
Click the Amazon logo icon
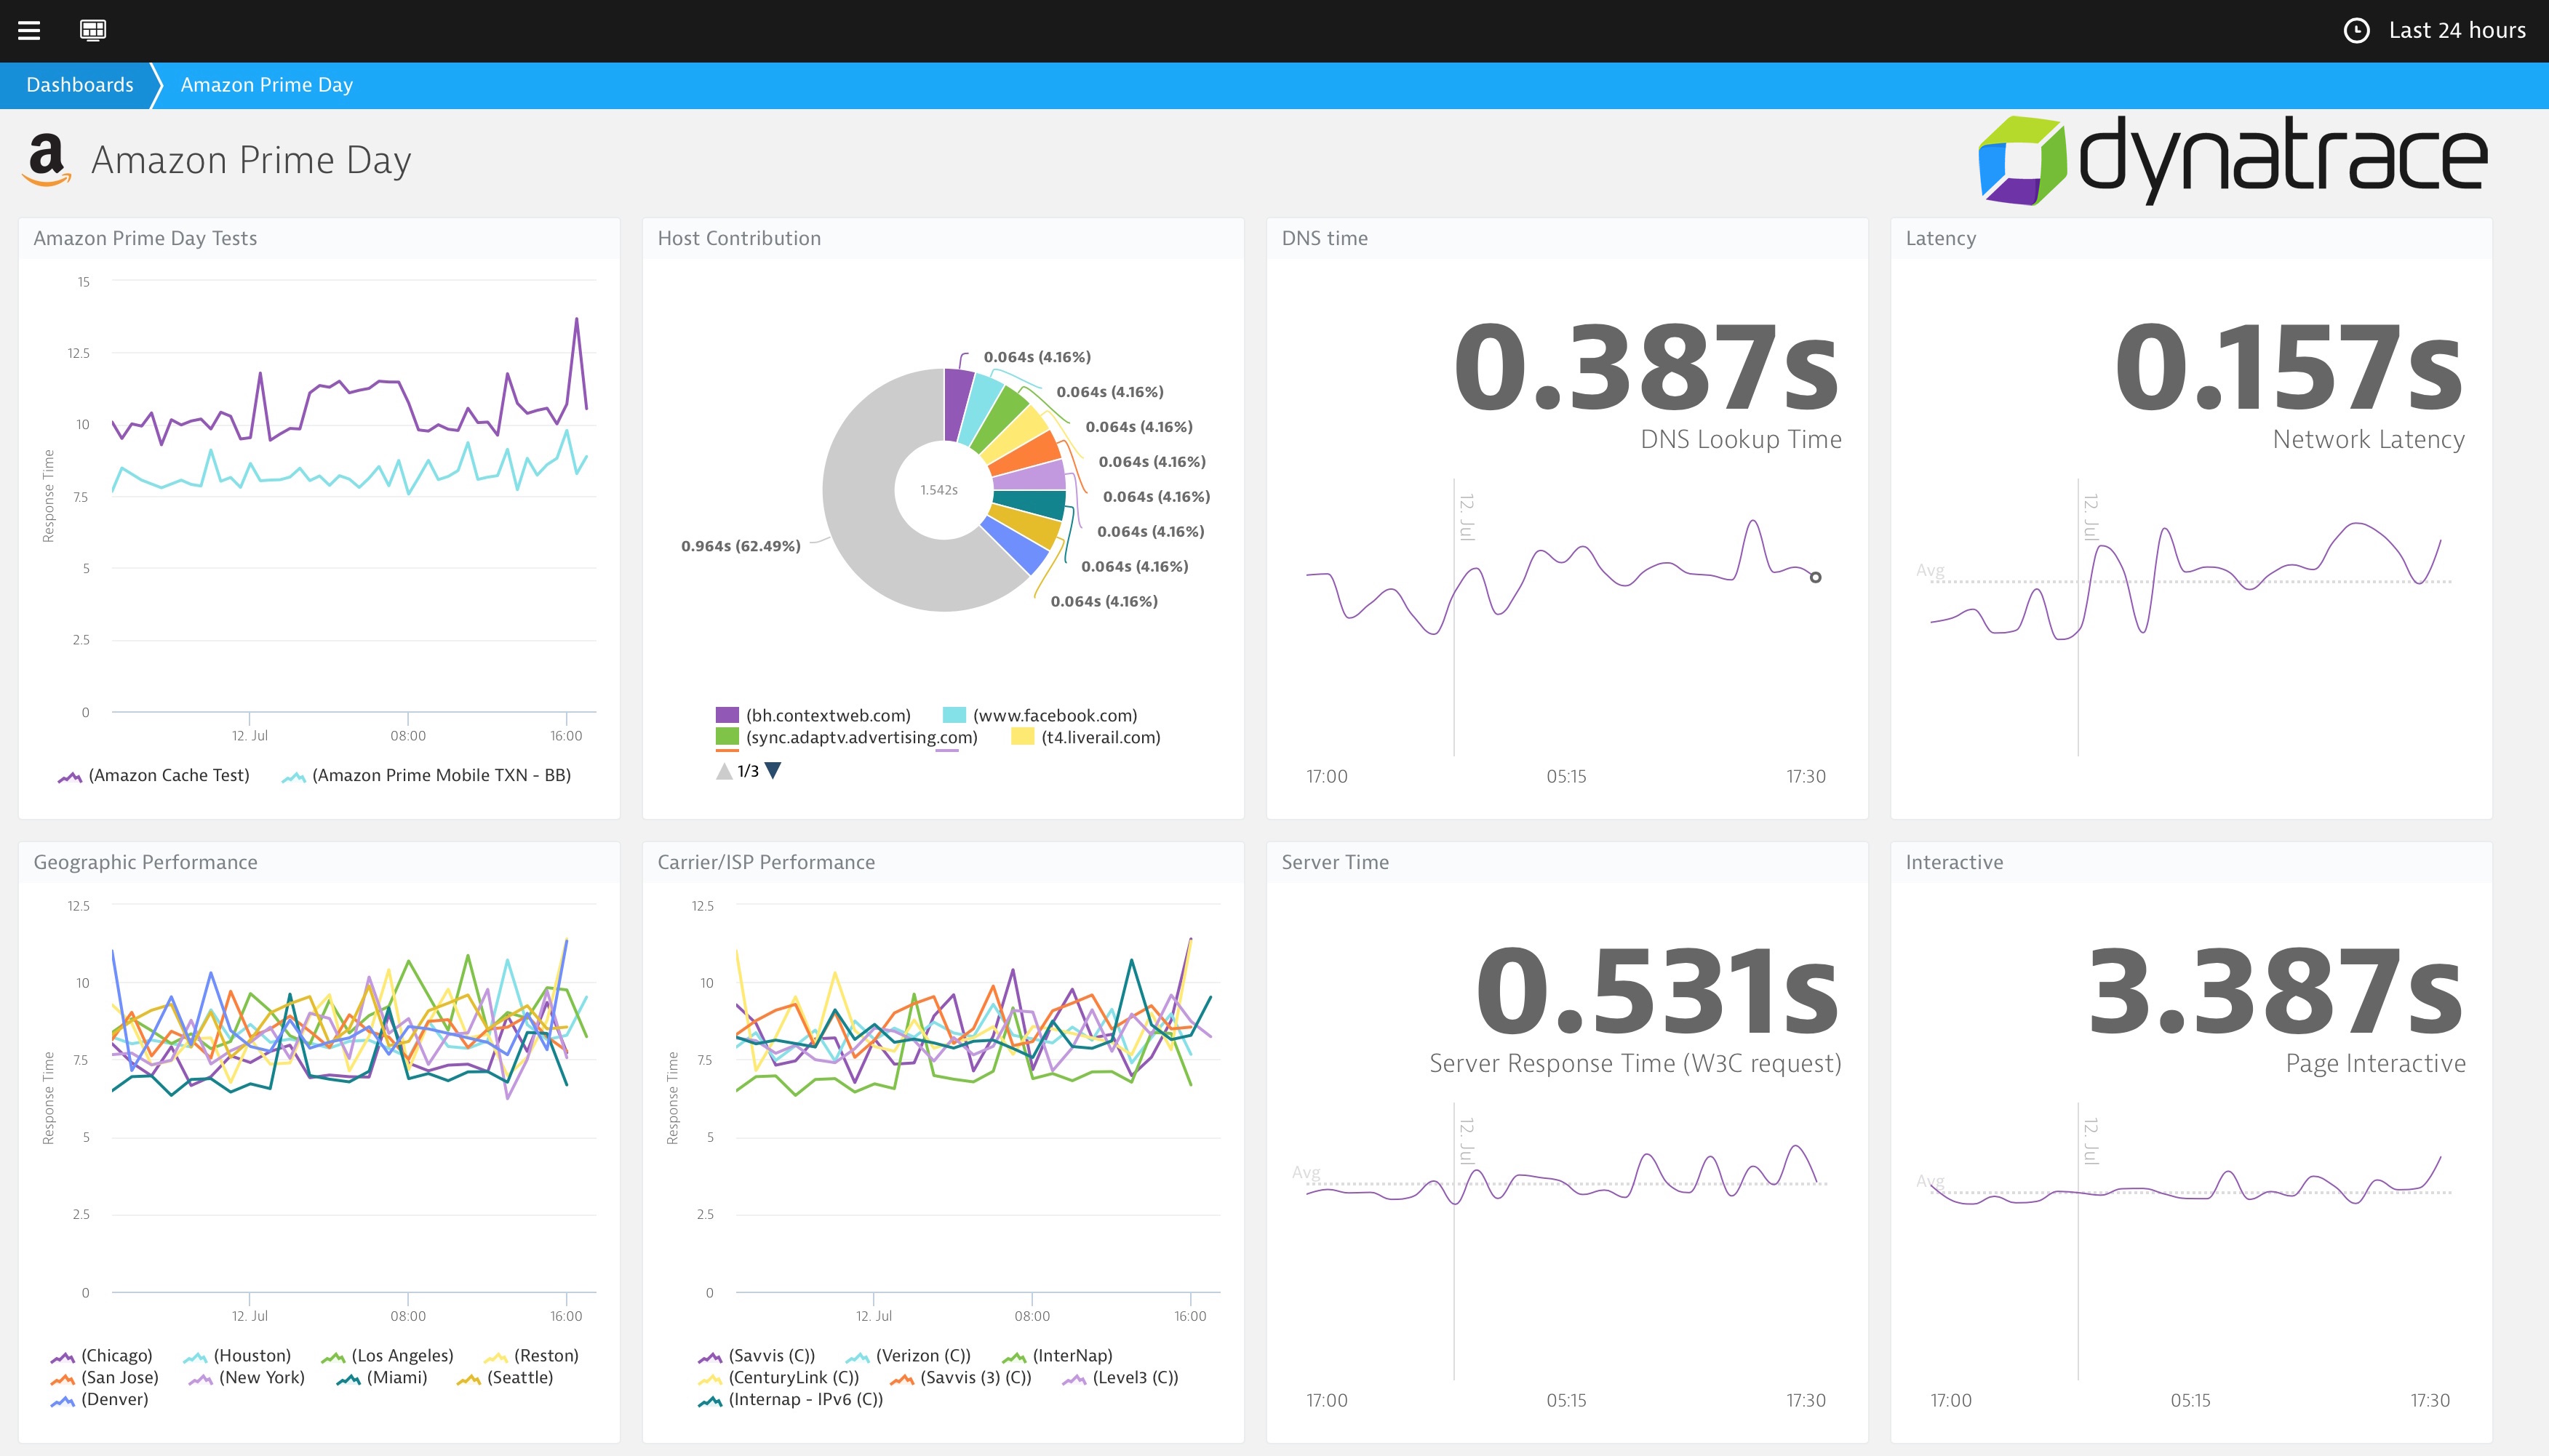(47, 159)
